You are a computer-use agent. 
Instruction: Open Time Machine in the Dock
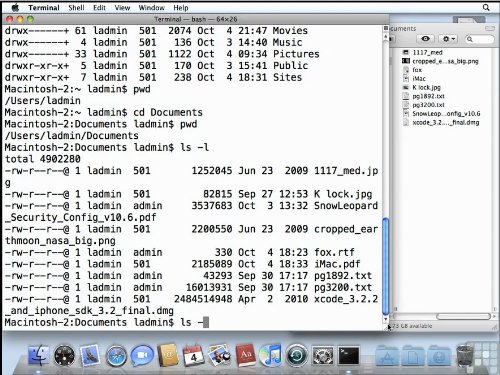point(297,355)
